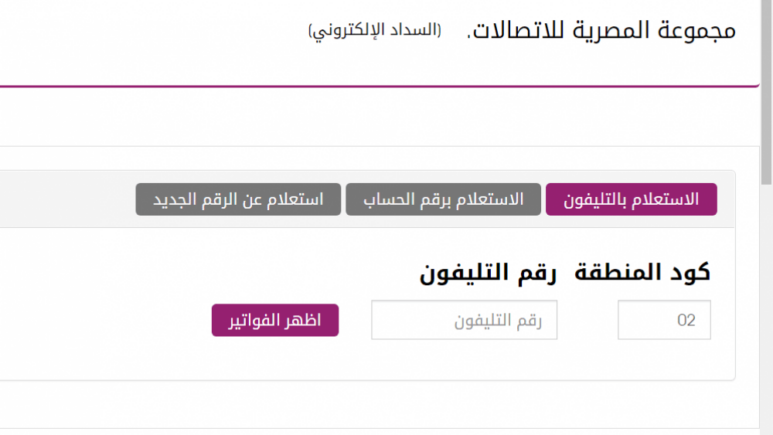The height and width of the screenshot is (435, 773).
Task: Click the مجموعة المصرية للاتصالات heading
Action: point(601,30)
